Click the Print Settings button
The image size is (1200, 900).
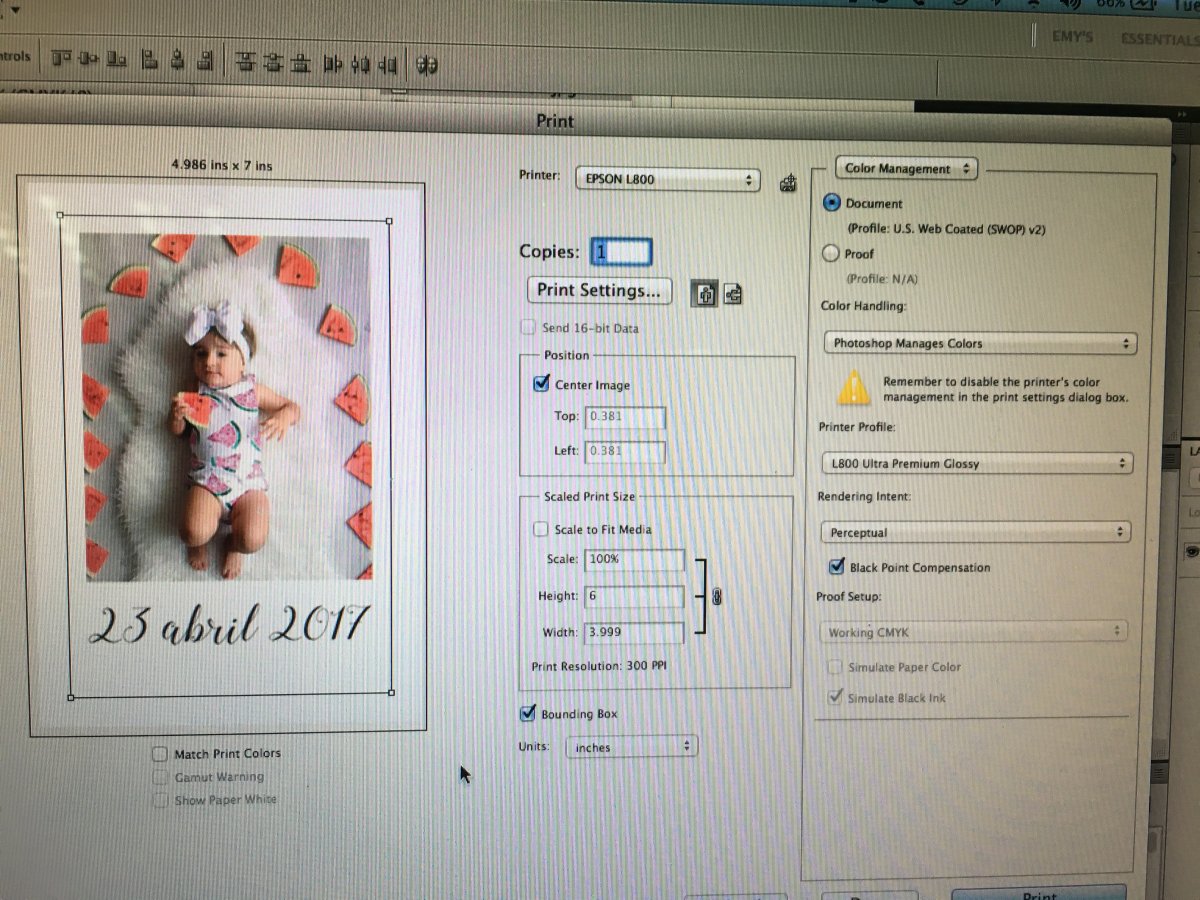[599, 291]
